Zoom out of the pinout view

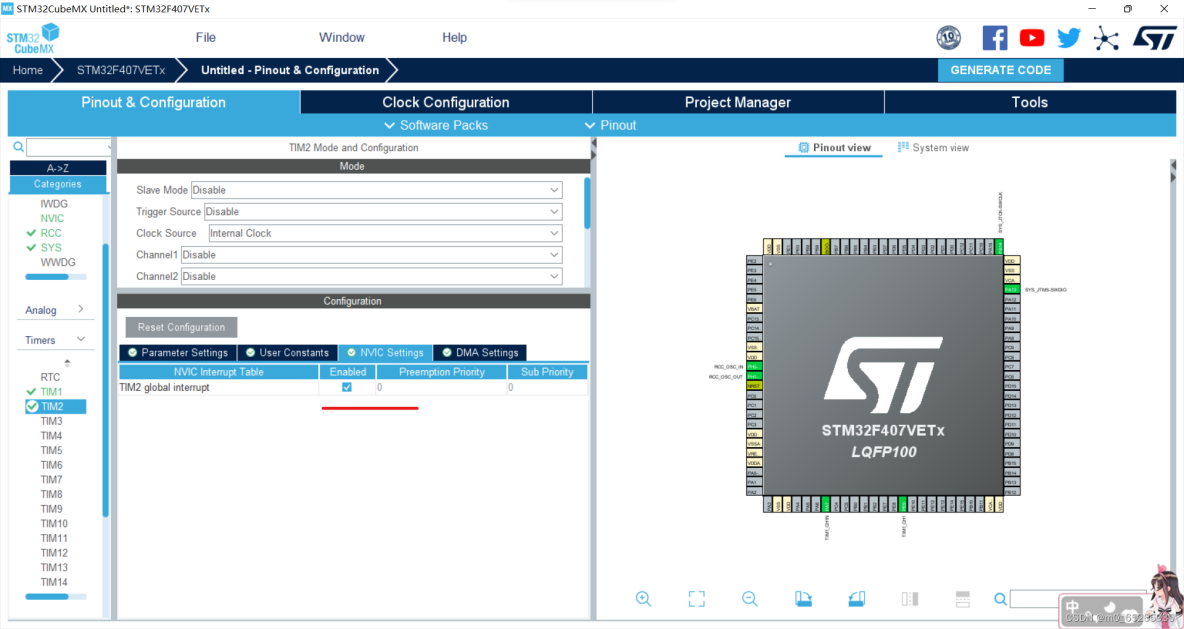tap(749, 598)
